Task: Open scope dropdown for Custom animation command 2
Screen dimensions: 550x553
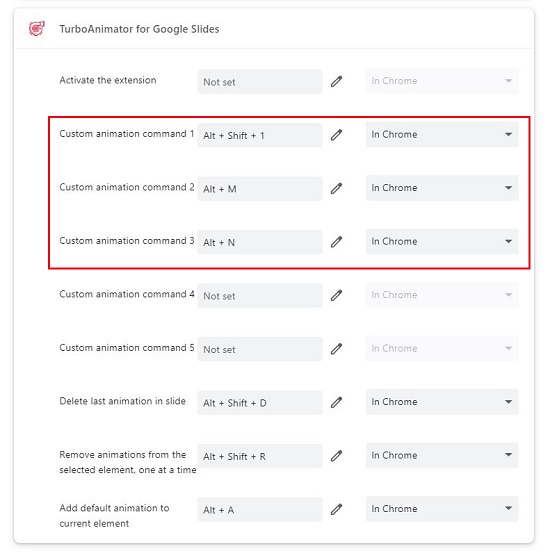Action: 442,188
